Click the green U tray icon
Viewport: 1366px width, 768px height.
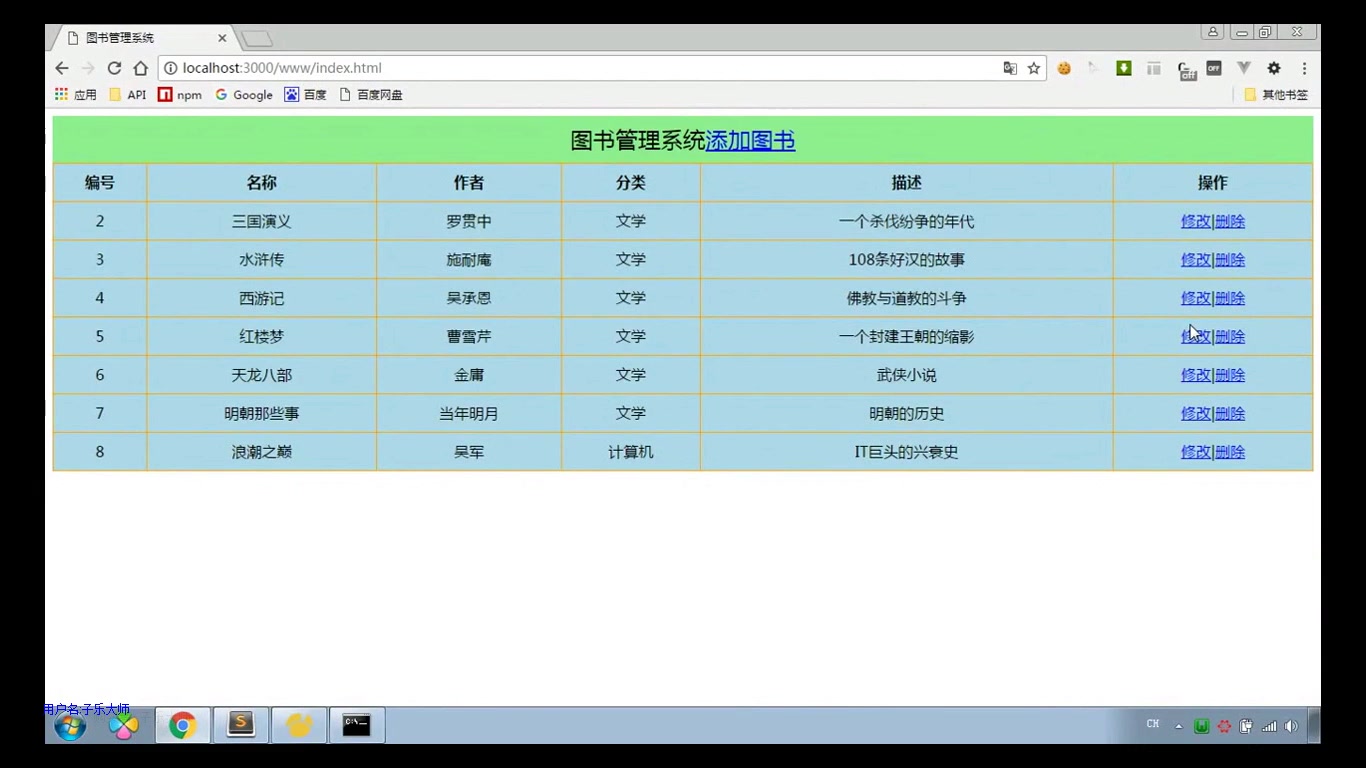coord(1202,726)
